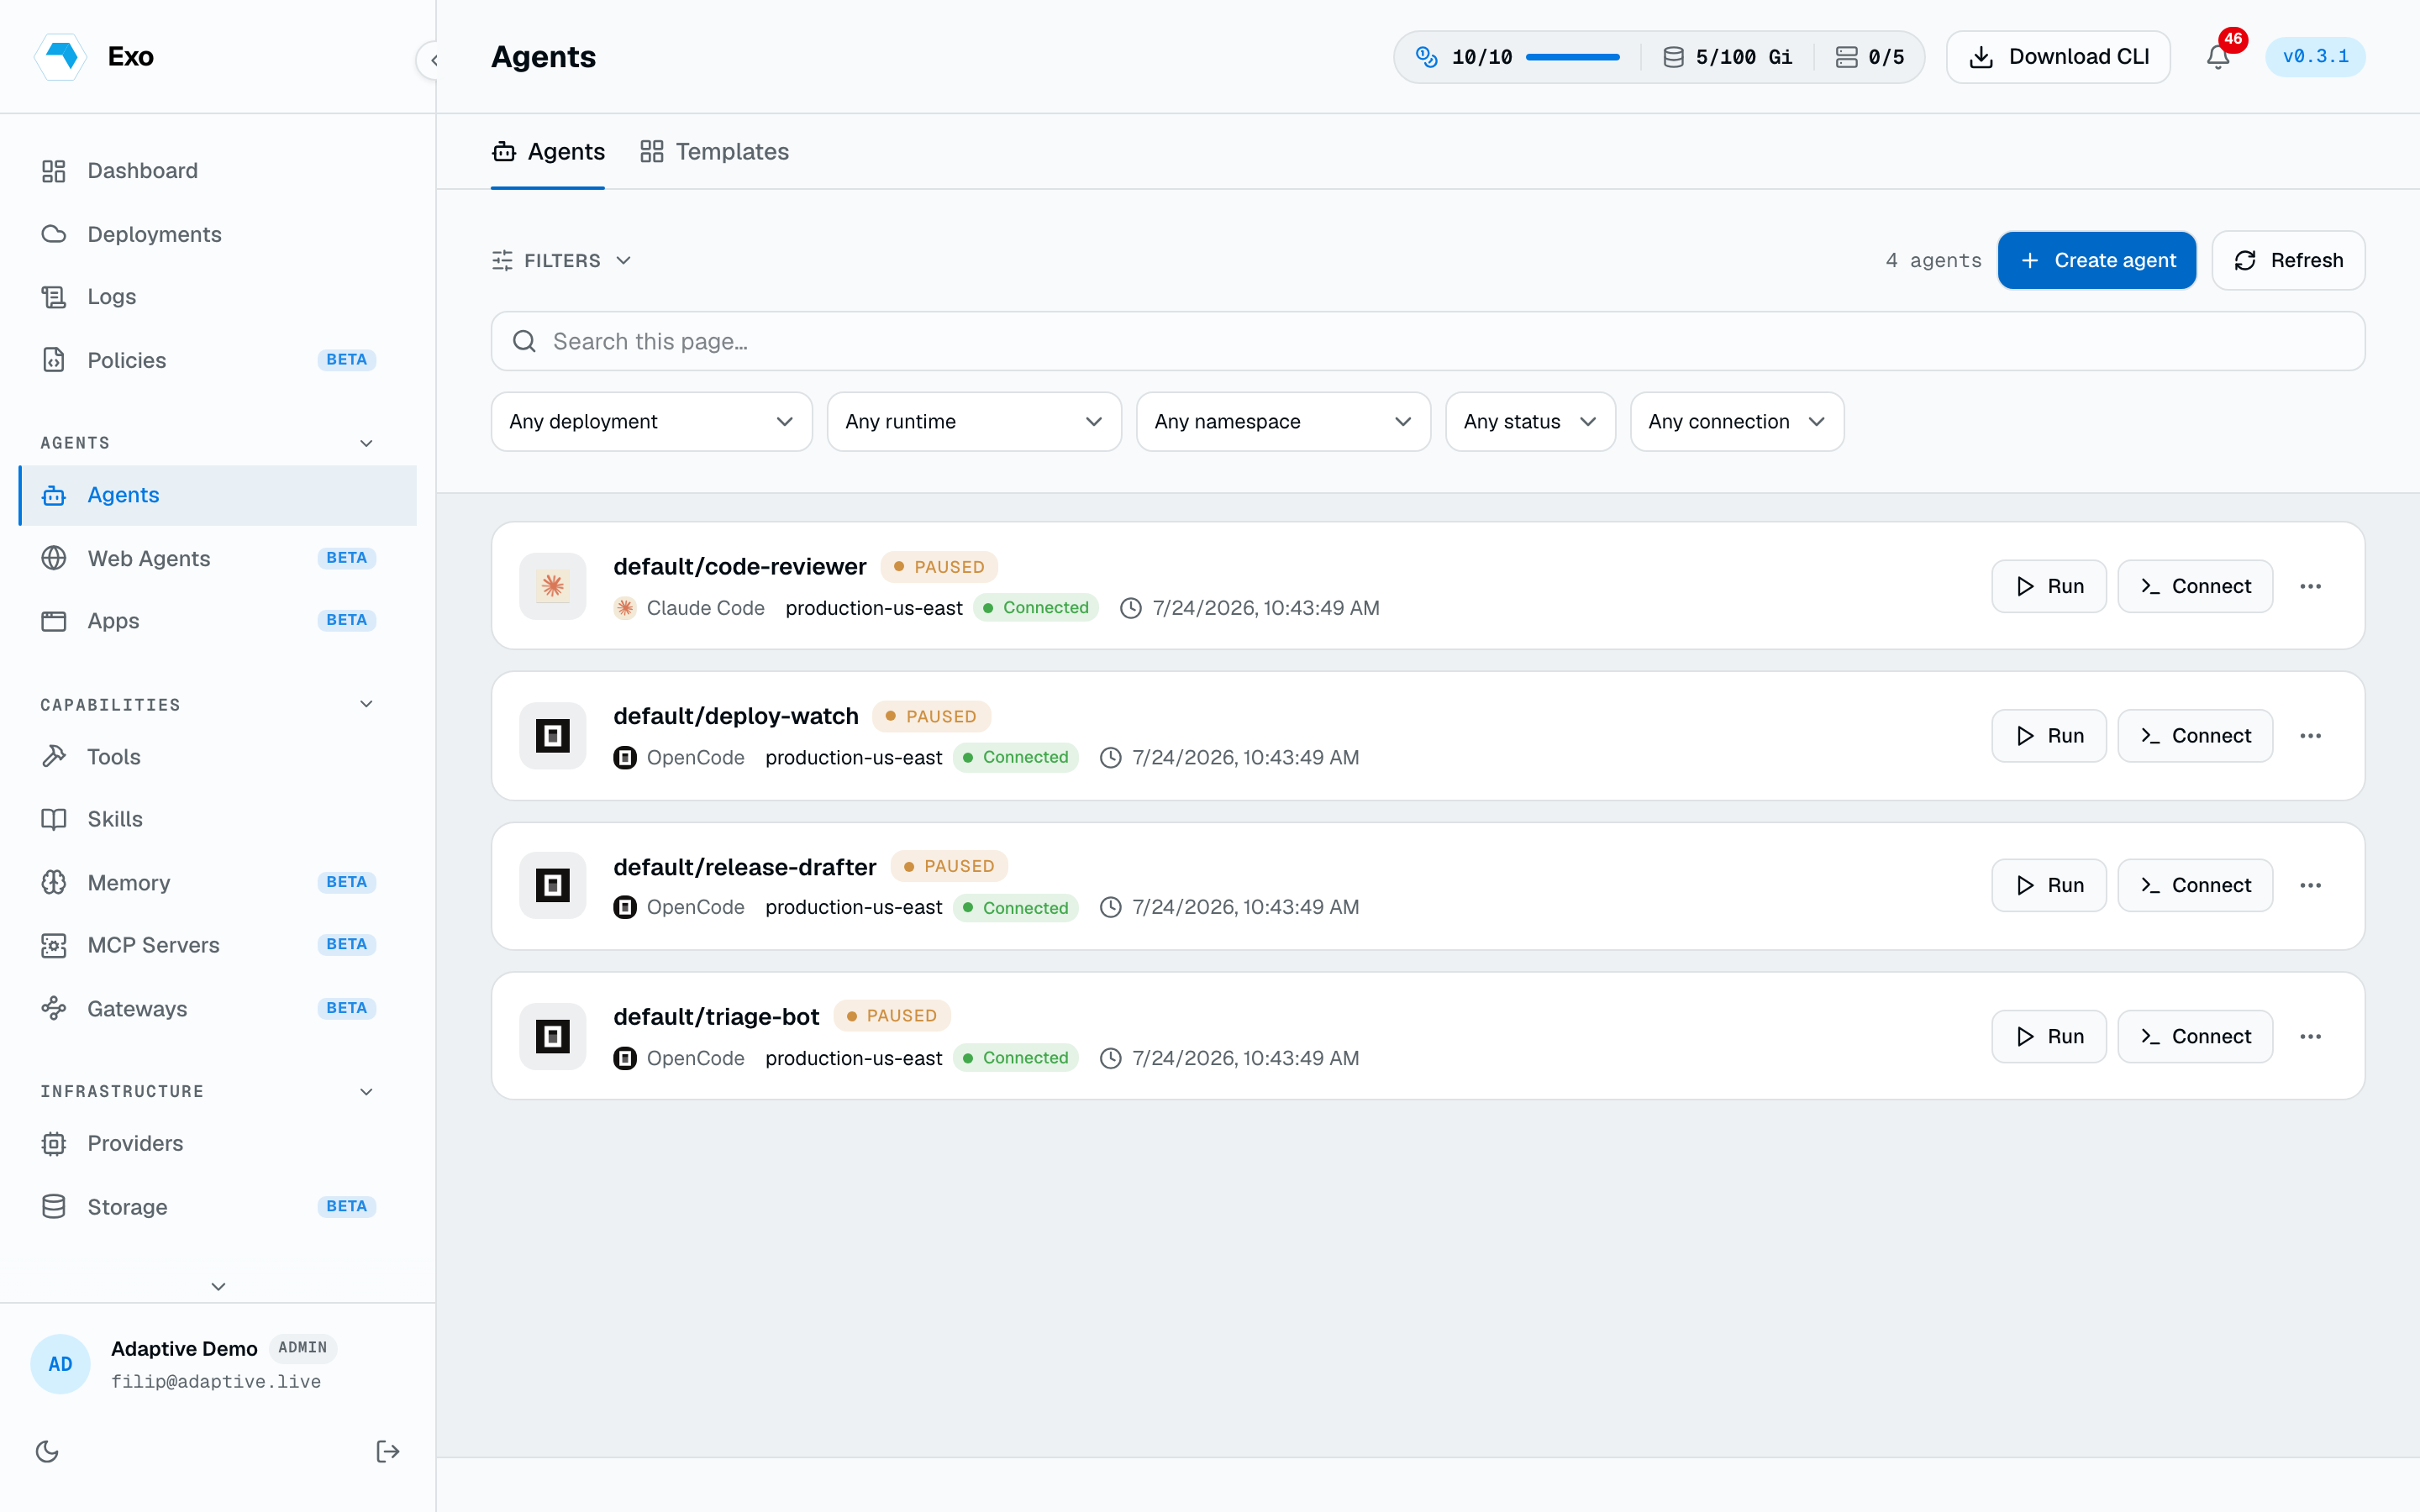The image size is (2420, 1512).
Task: Open Memory in the sidebar
Action: coord(218,882)
